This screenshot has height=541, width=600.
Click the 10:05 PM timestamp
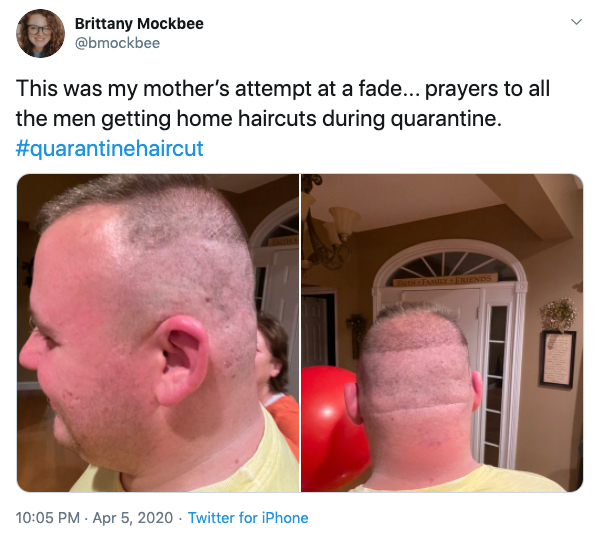[48, 518]
